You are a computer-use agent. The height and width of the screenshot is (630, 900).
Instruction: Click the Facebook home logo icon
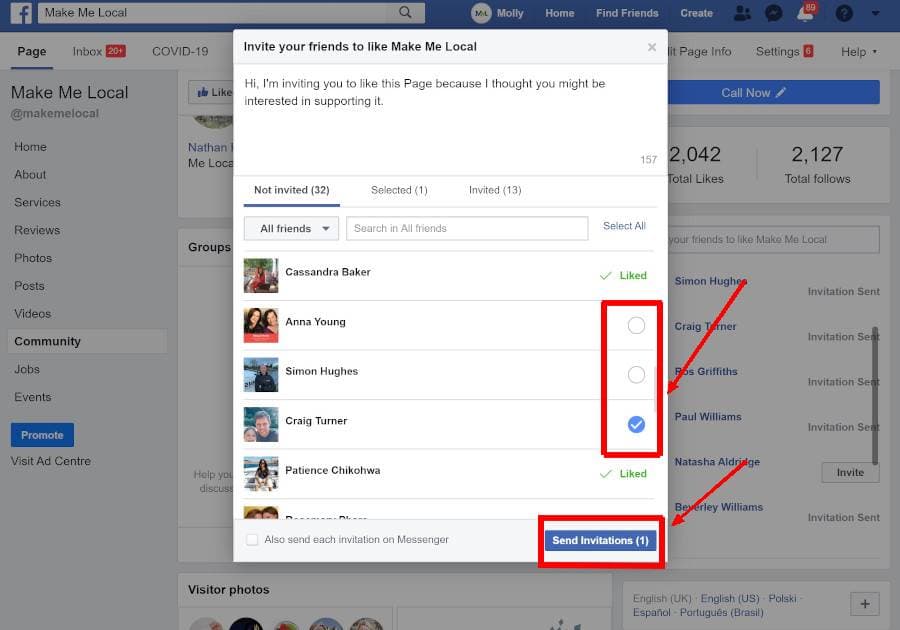click(19, 13)
